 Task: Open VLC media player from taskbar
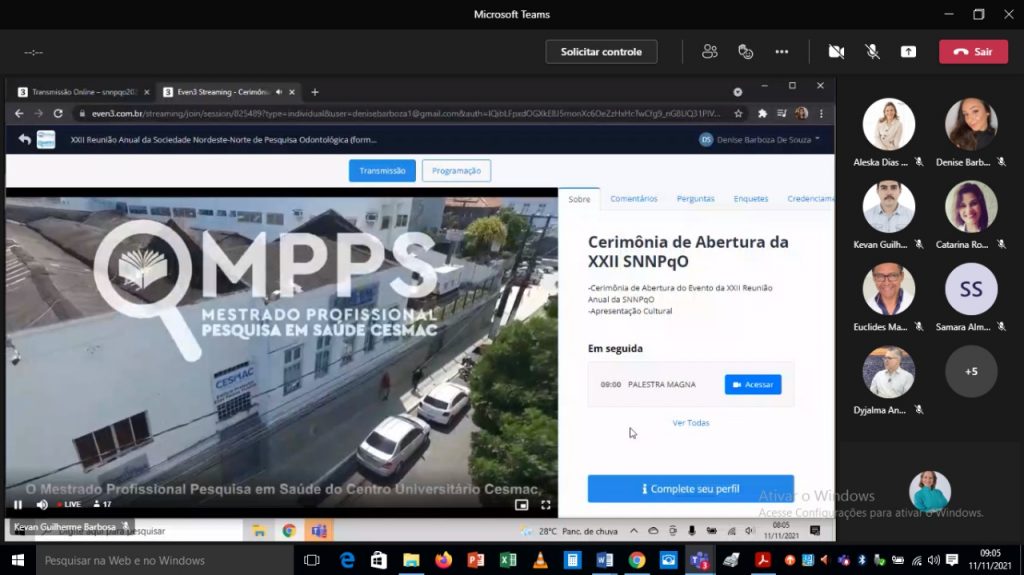click(540, 560)
